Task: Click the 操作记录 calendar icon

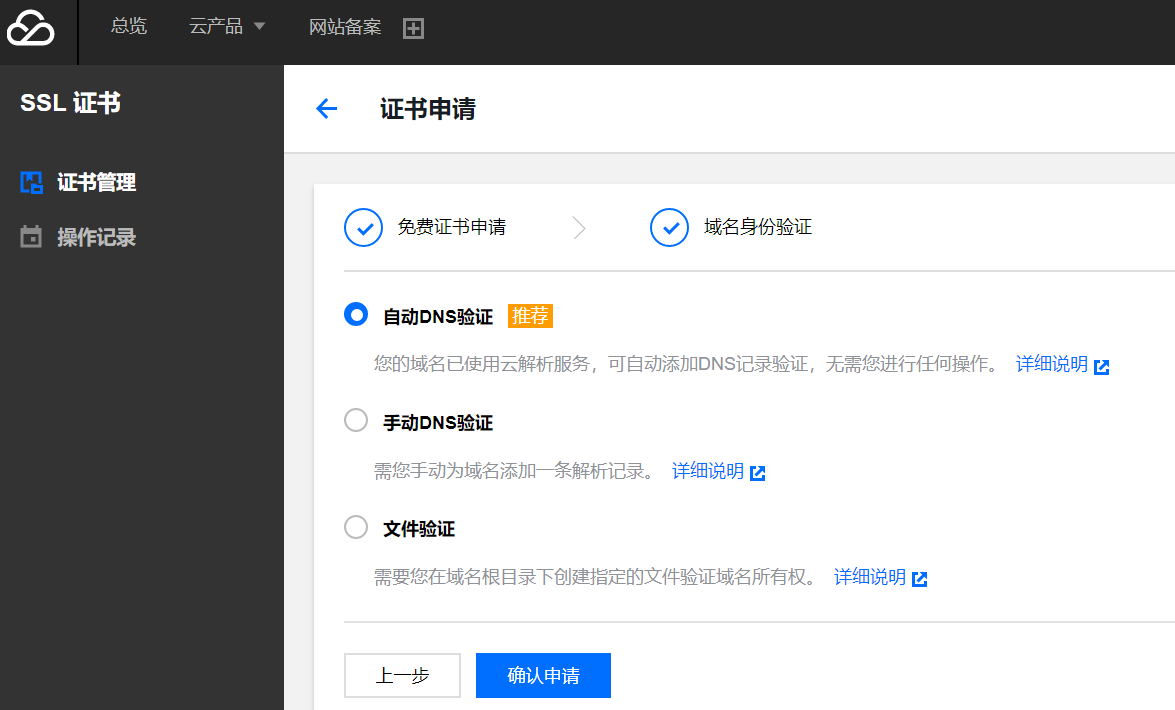Action: (31, 237)
